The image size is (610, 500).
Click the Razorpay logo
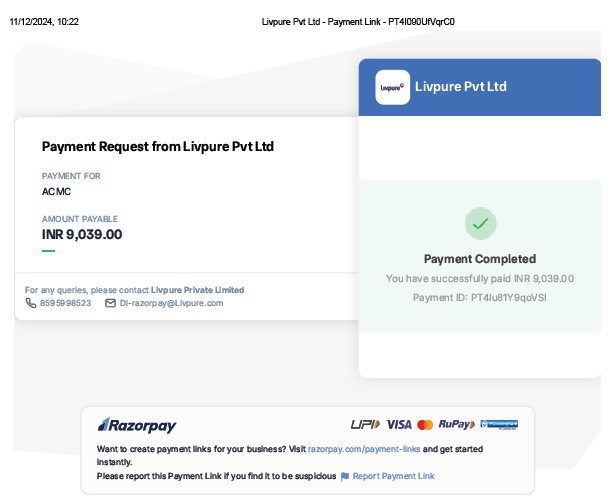click(137, 425)
